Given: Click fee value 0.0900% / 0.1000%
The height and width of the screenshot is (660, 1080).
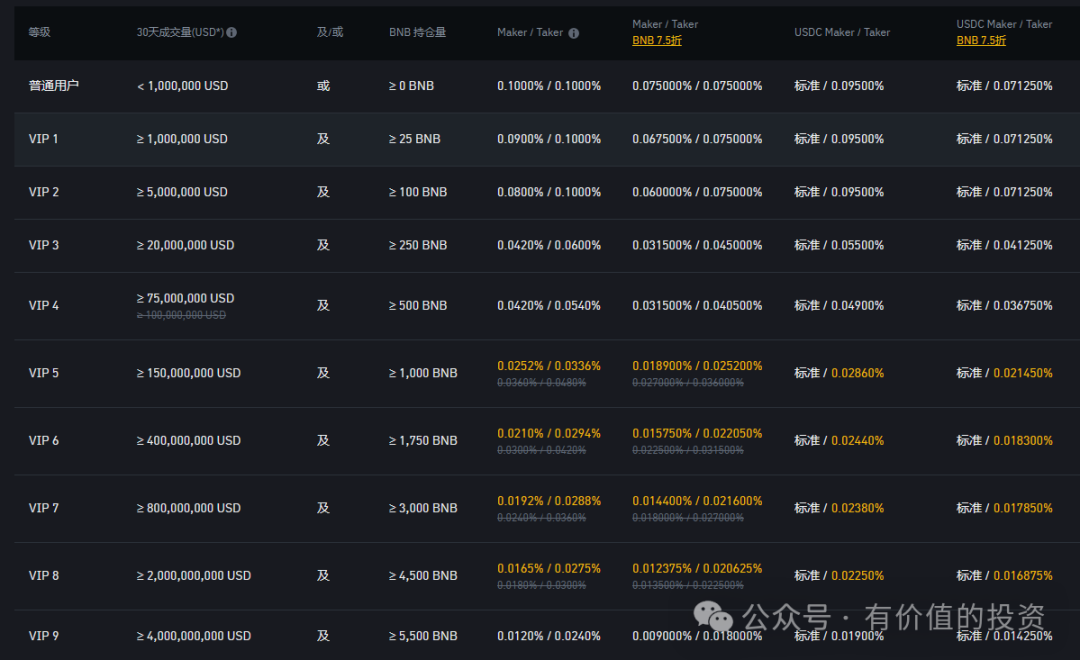Looking at the screenshot, I should (x=549, y=139).
